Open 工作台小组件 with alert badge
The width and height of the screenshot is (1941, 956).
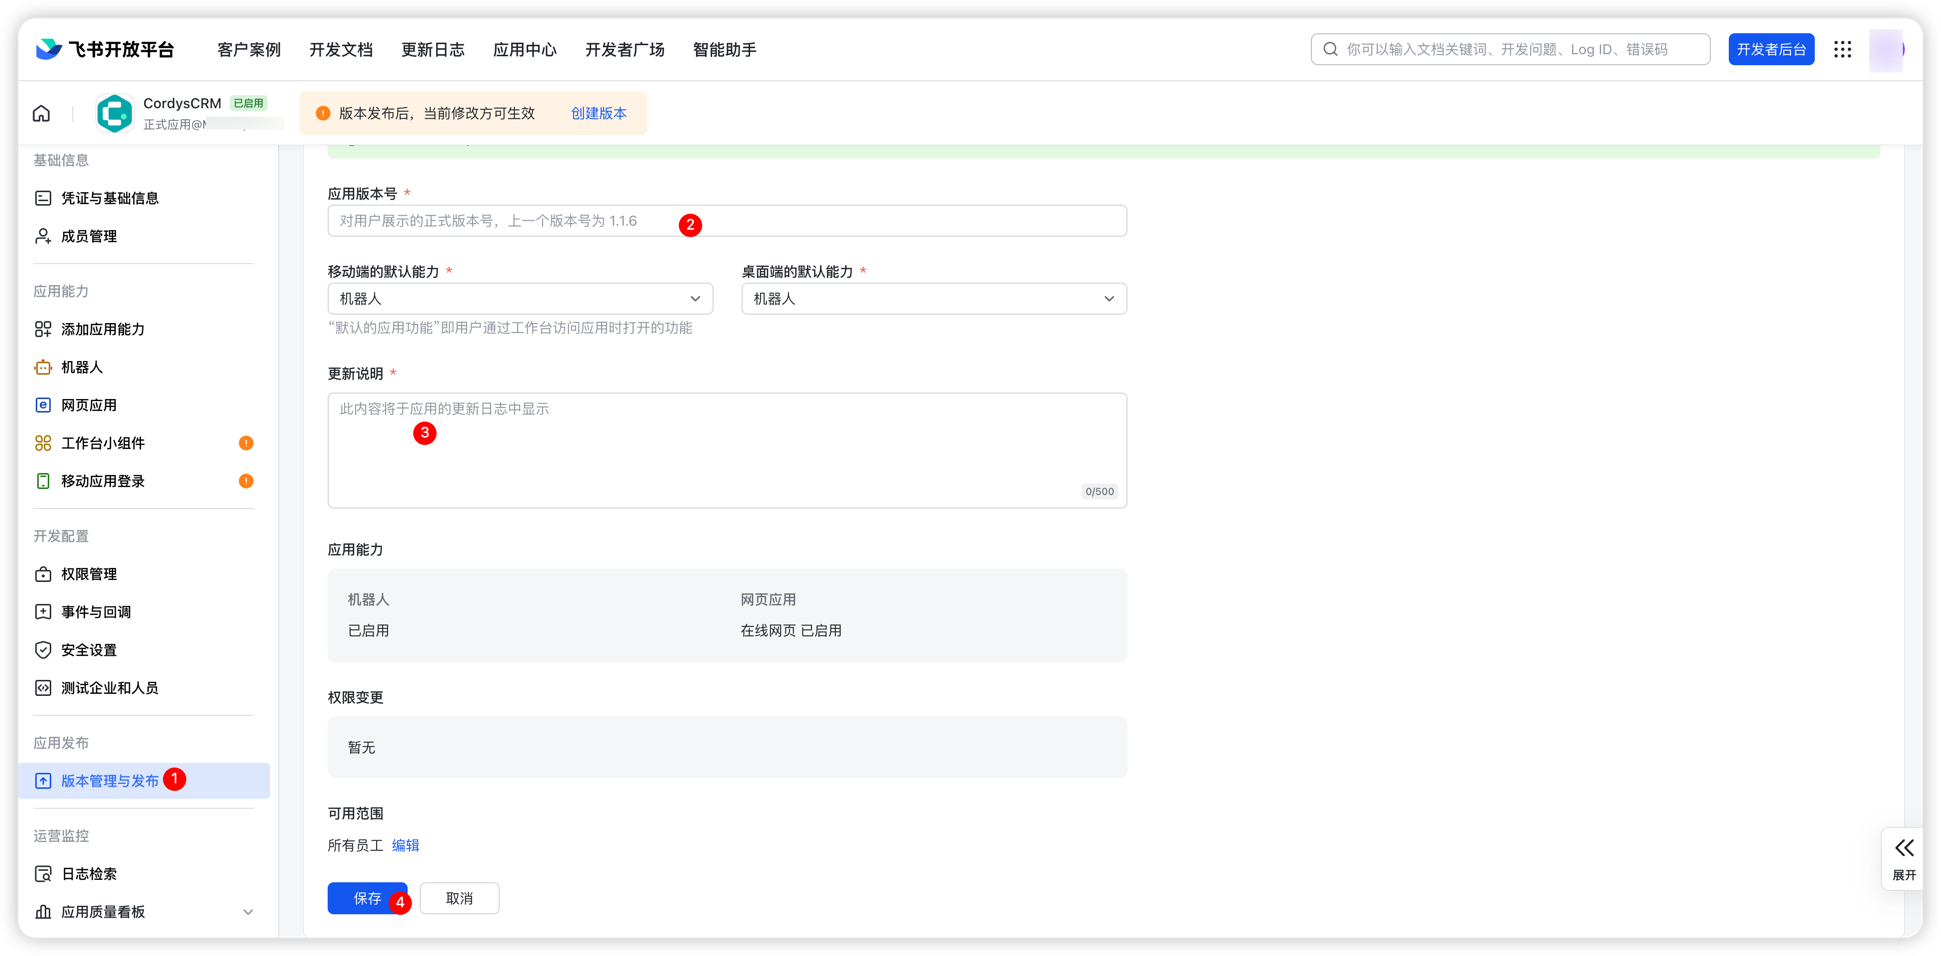(101, 443)
